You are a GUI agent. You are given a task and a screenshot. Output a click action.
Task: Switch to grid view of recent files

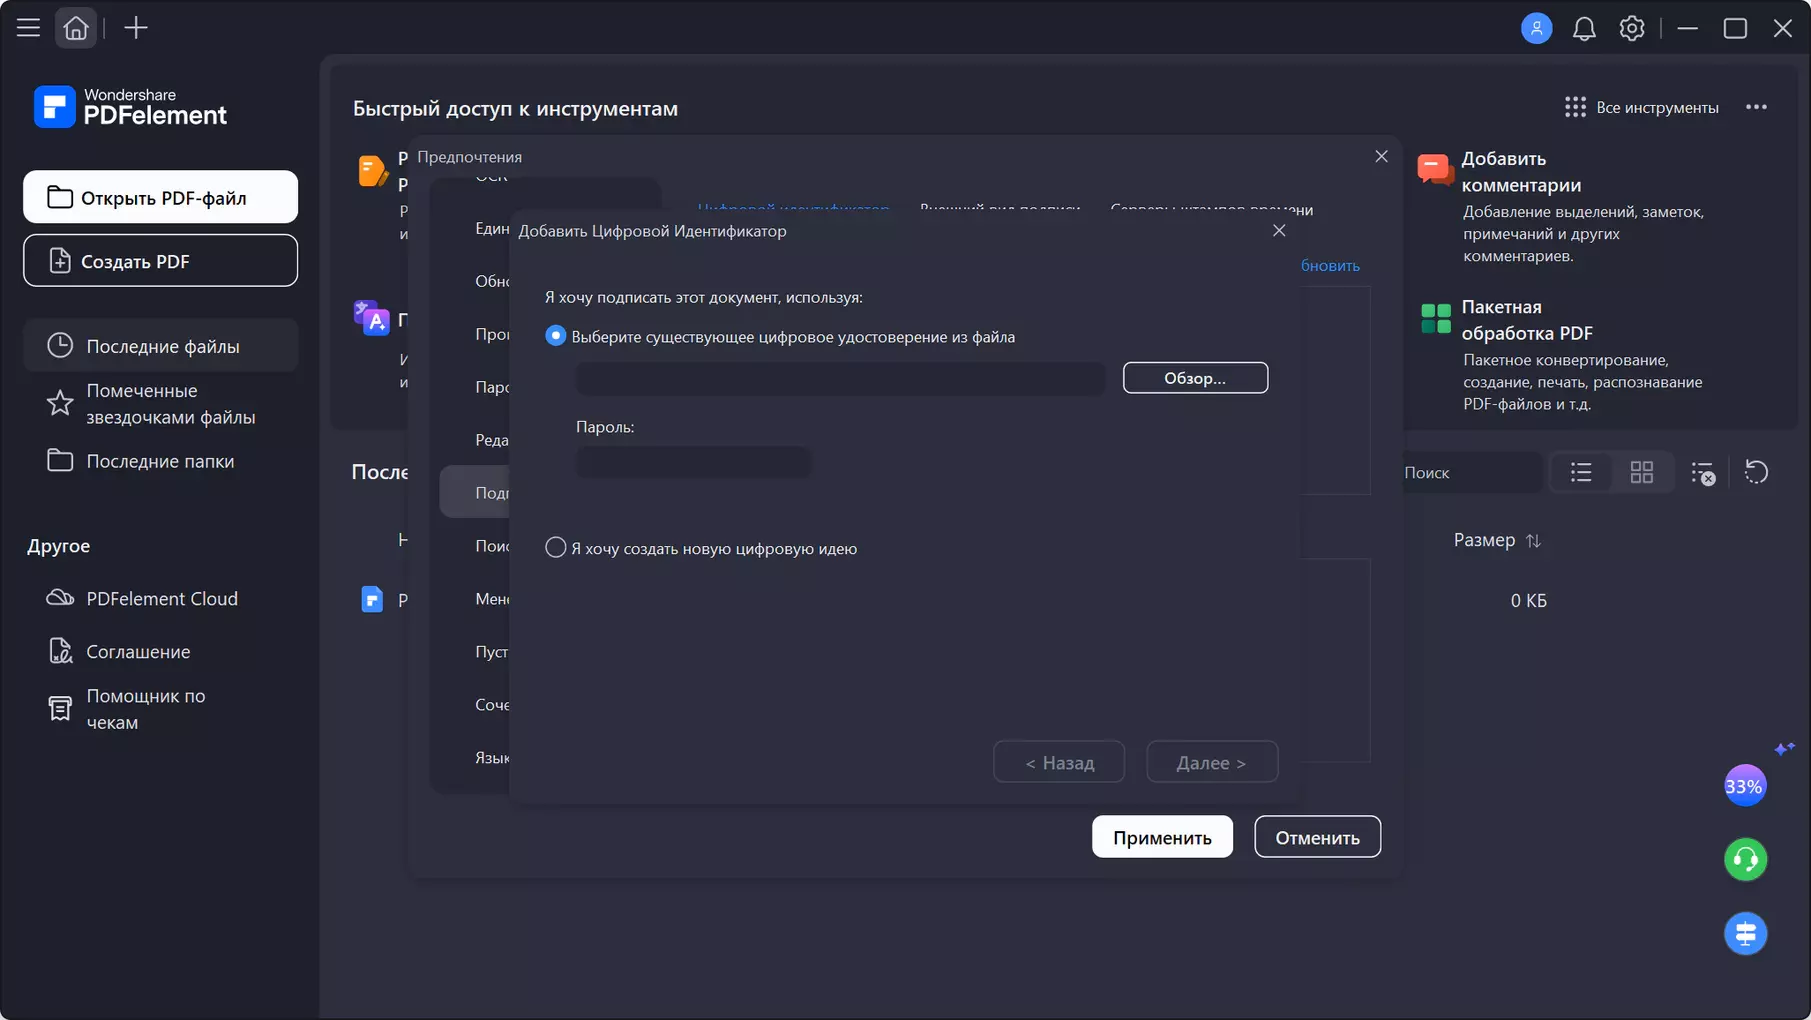1642,472
